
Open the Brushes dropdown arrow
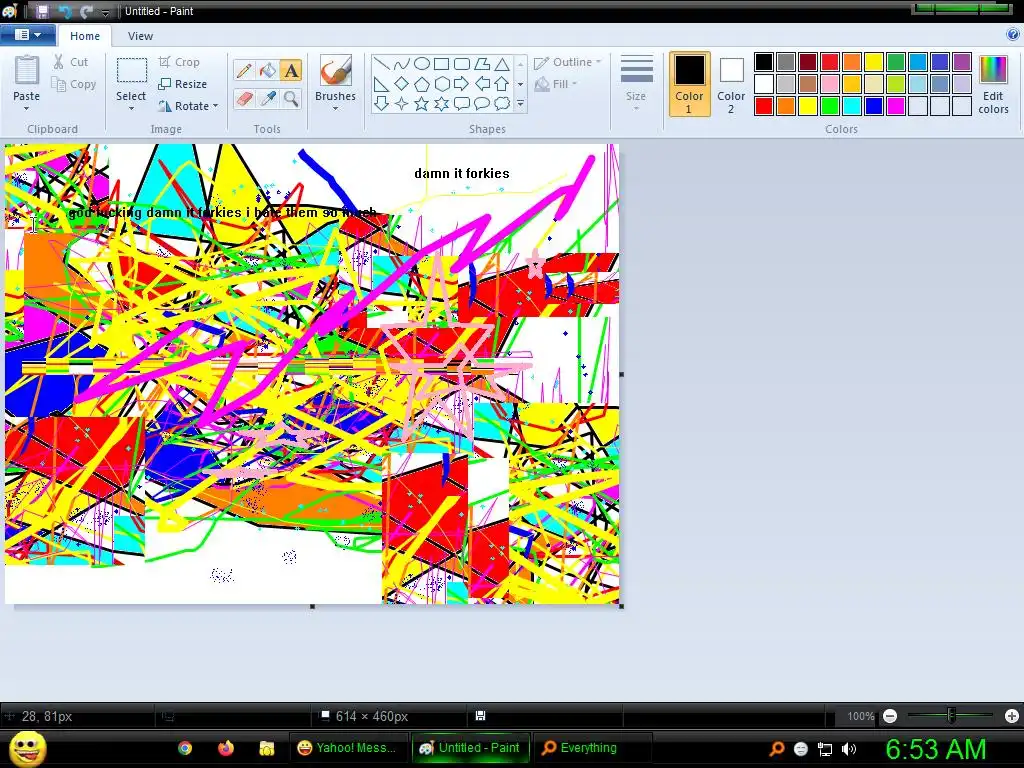tap(336, 108)
